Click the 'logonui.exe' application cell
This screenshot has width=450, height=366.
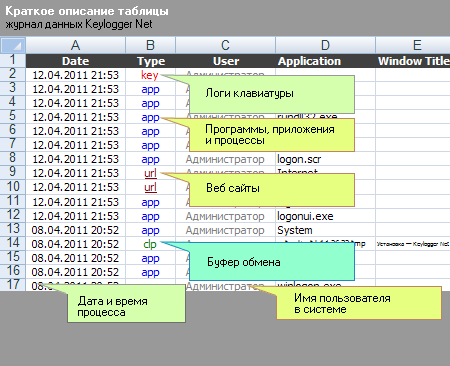coord(325,216)
